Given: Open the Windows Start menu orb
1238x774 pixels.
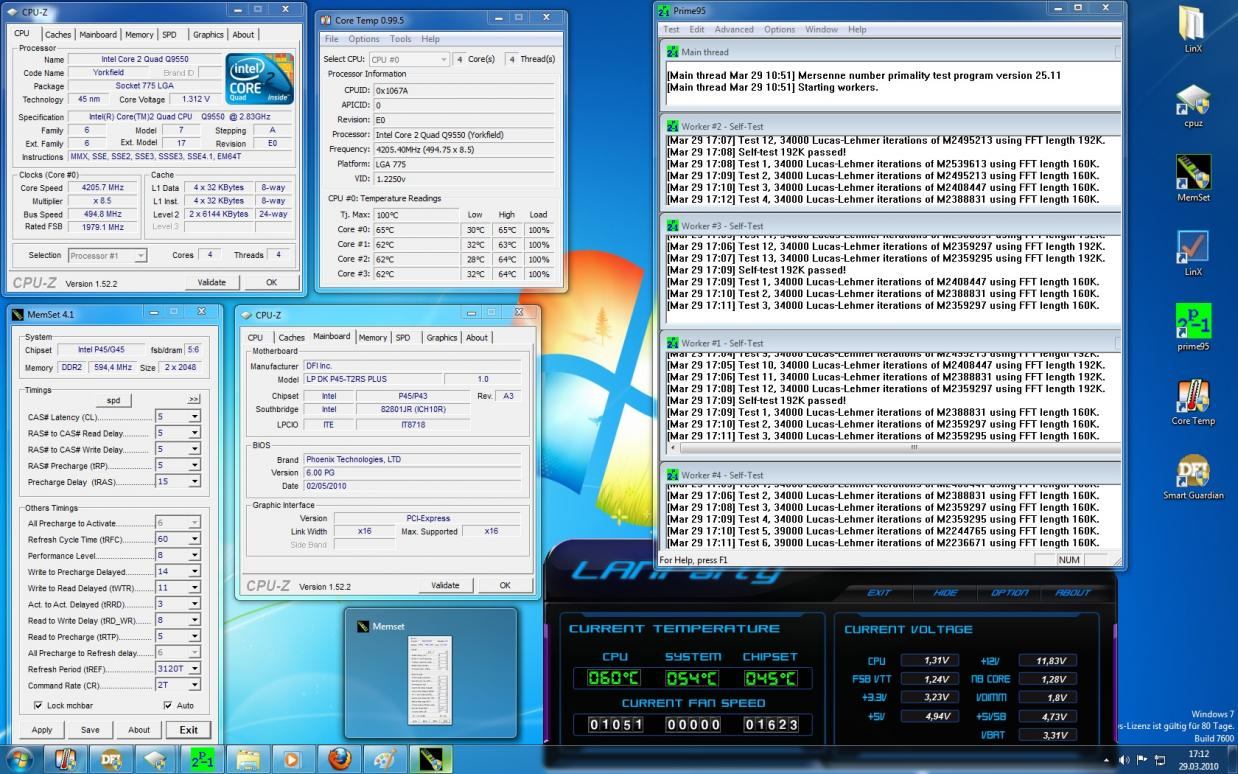Looking at the screenshot, I should (19, 758).
